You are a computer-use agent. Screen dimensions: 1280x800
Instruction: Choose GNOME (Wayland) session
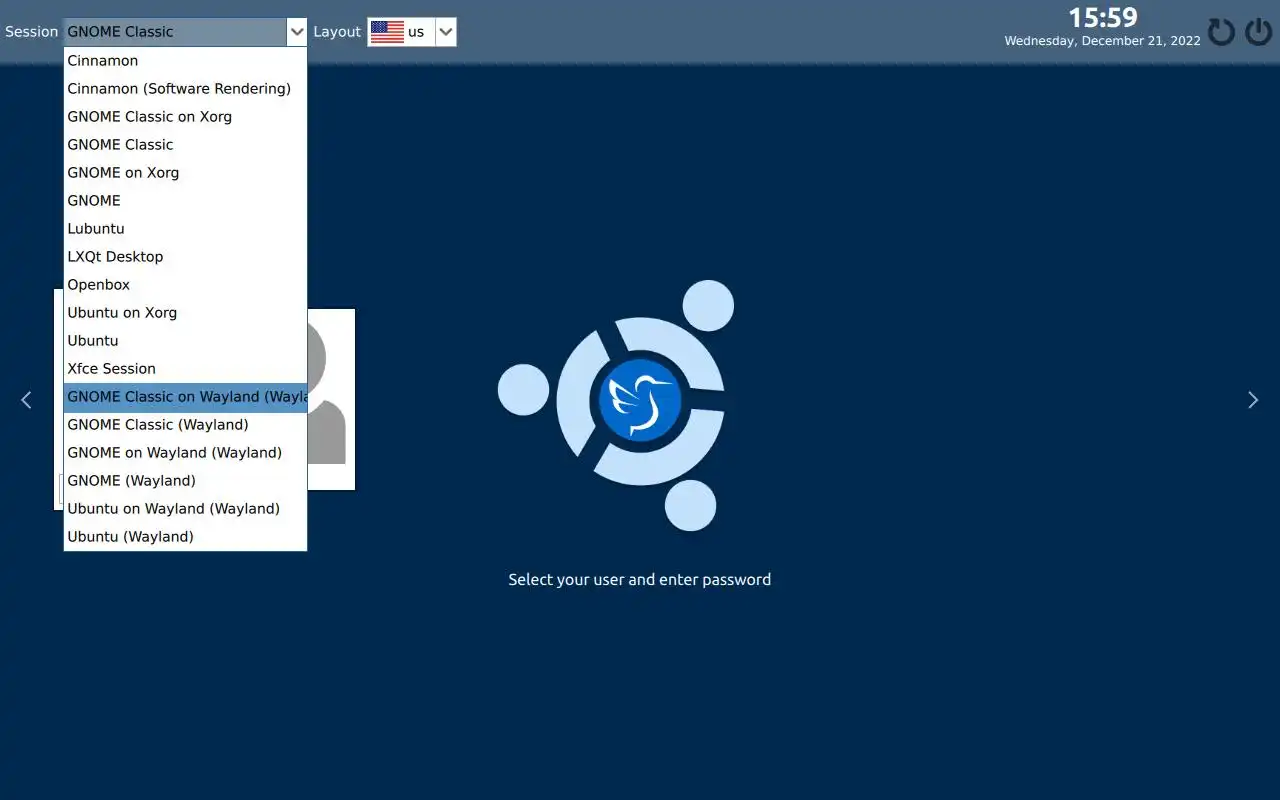click(x=185, y=481)
